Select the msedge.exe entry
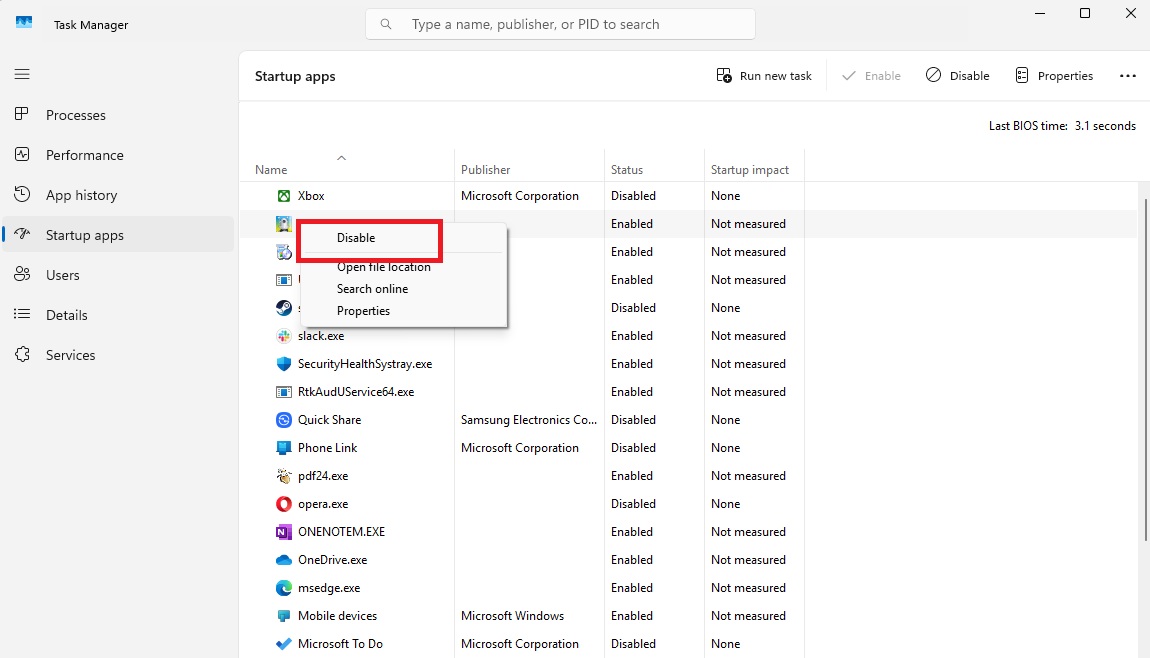Viewport: 1150px width, 658px height. click(329, 588)
